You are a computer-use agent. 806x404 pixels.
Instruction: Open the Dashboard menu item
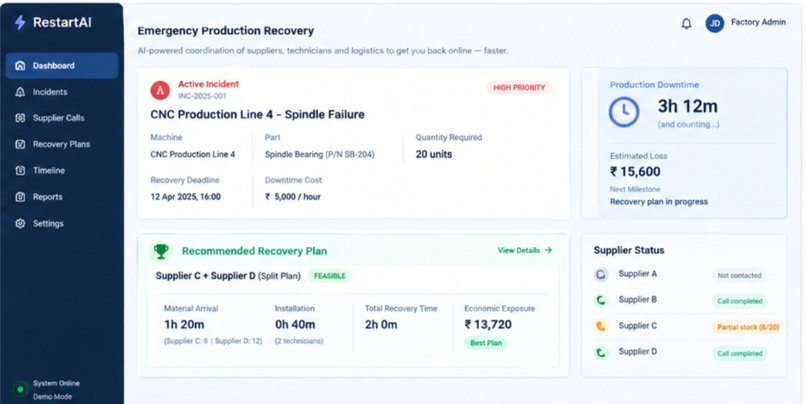62,65
